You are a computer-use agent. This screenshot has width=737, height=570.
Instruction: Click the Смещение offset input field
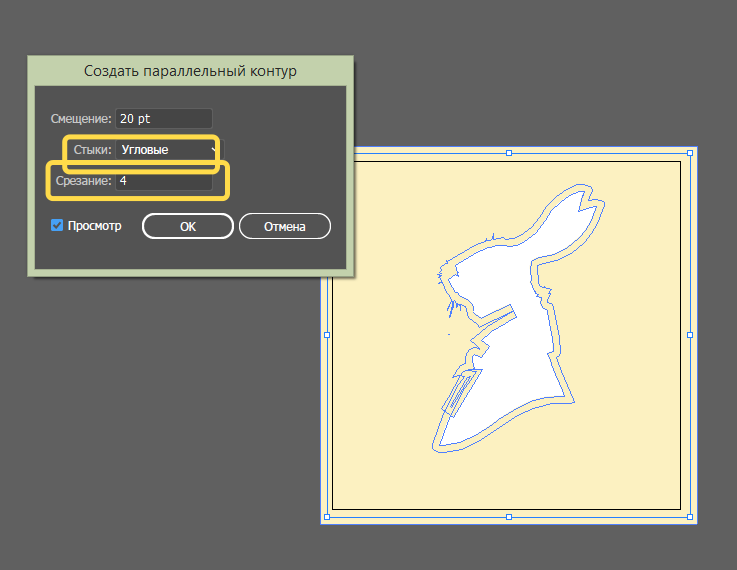point(164,118)
